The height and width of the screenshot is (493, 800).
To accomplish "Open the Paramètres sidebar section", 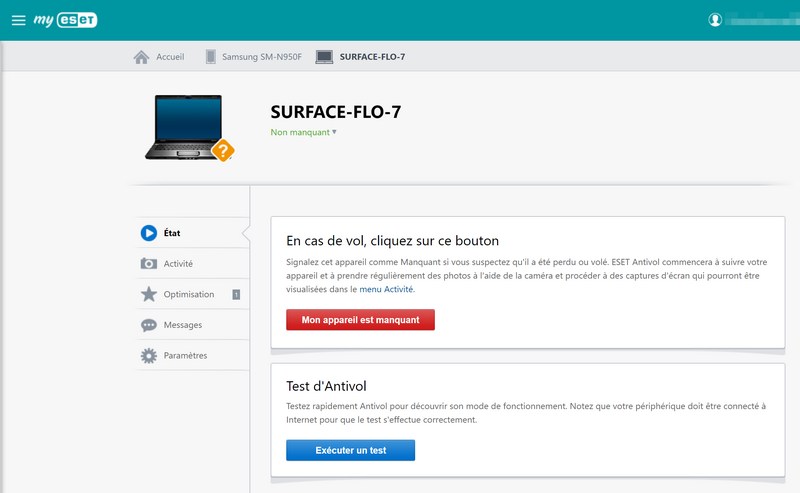I will [193, 355].
